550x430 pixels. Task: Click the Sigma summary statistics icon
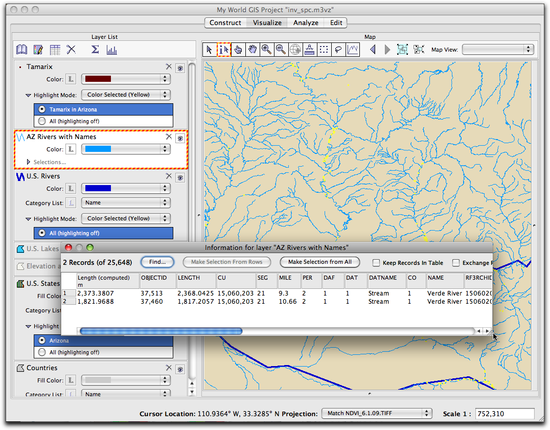point(95,49)
